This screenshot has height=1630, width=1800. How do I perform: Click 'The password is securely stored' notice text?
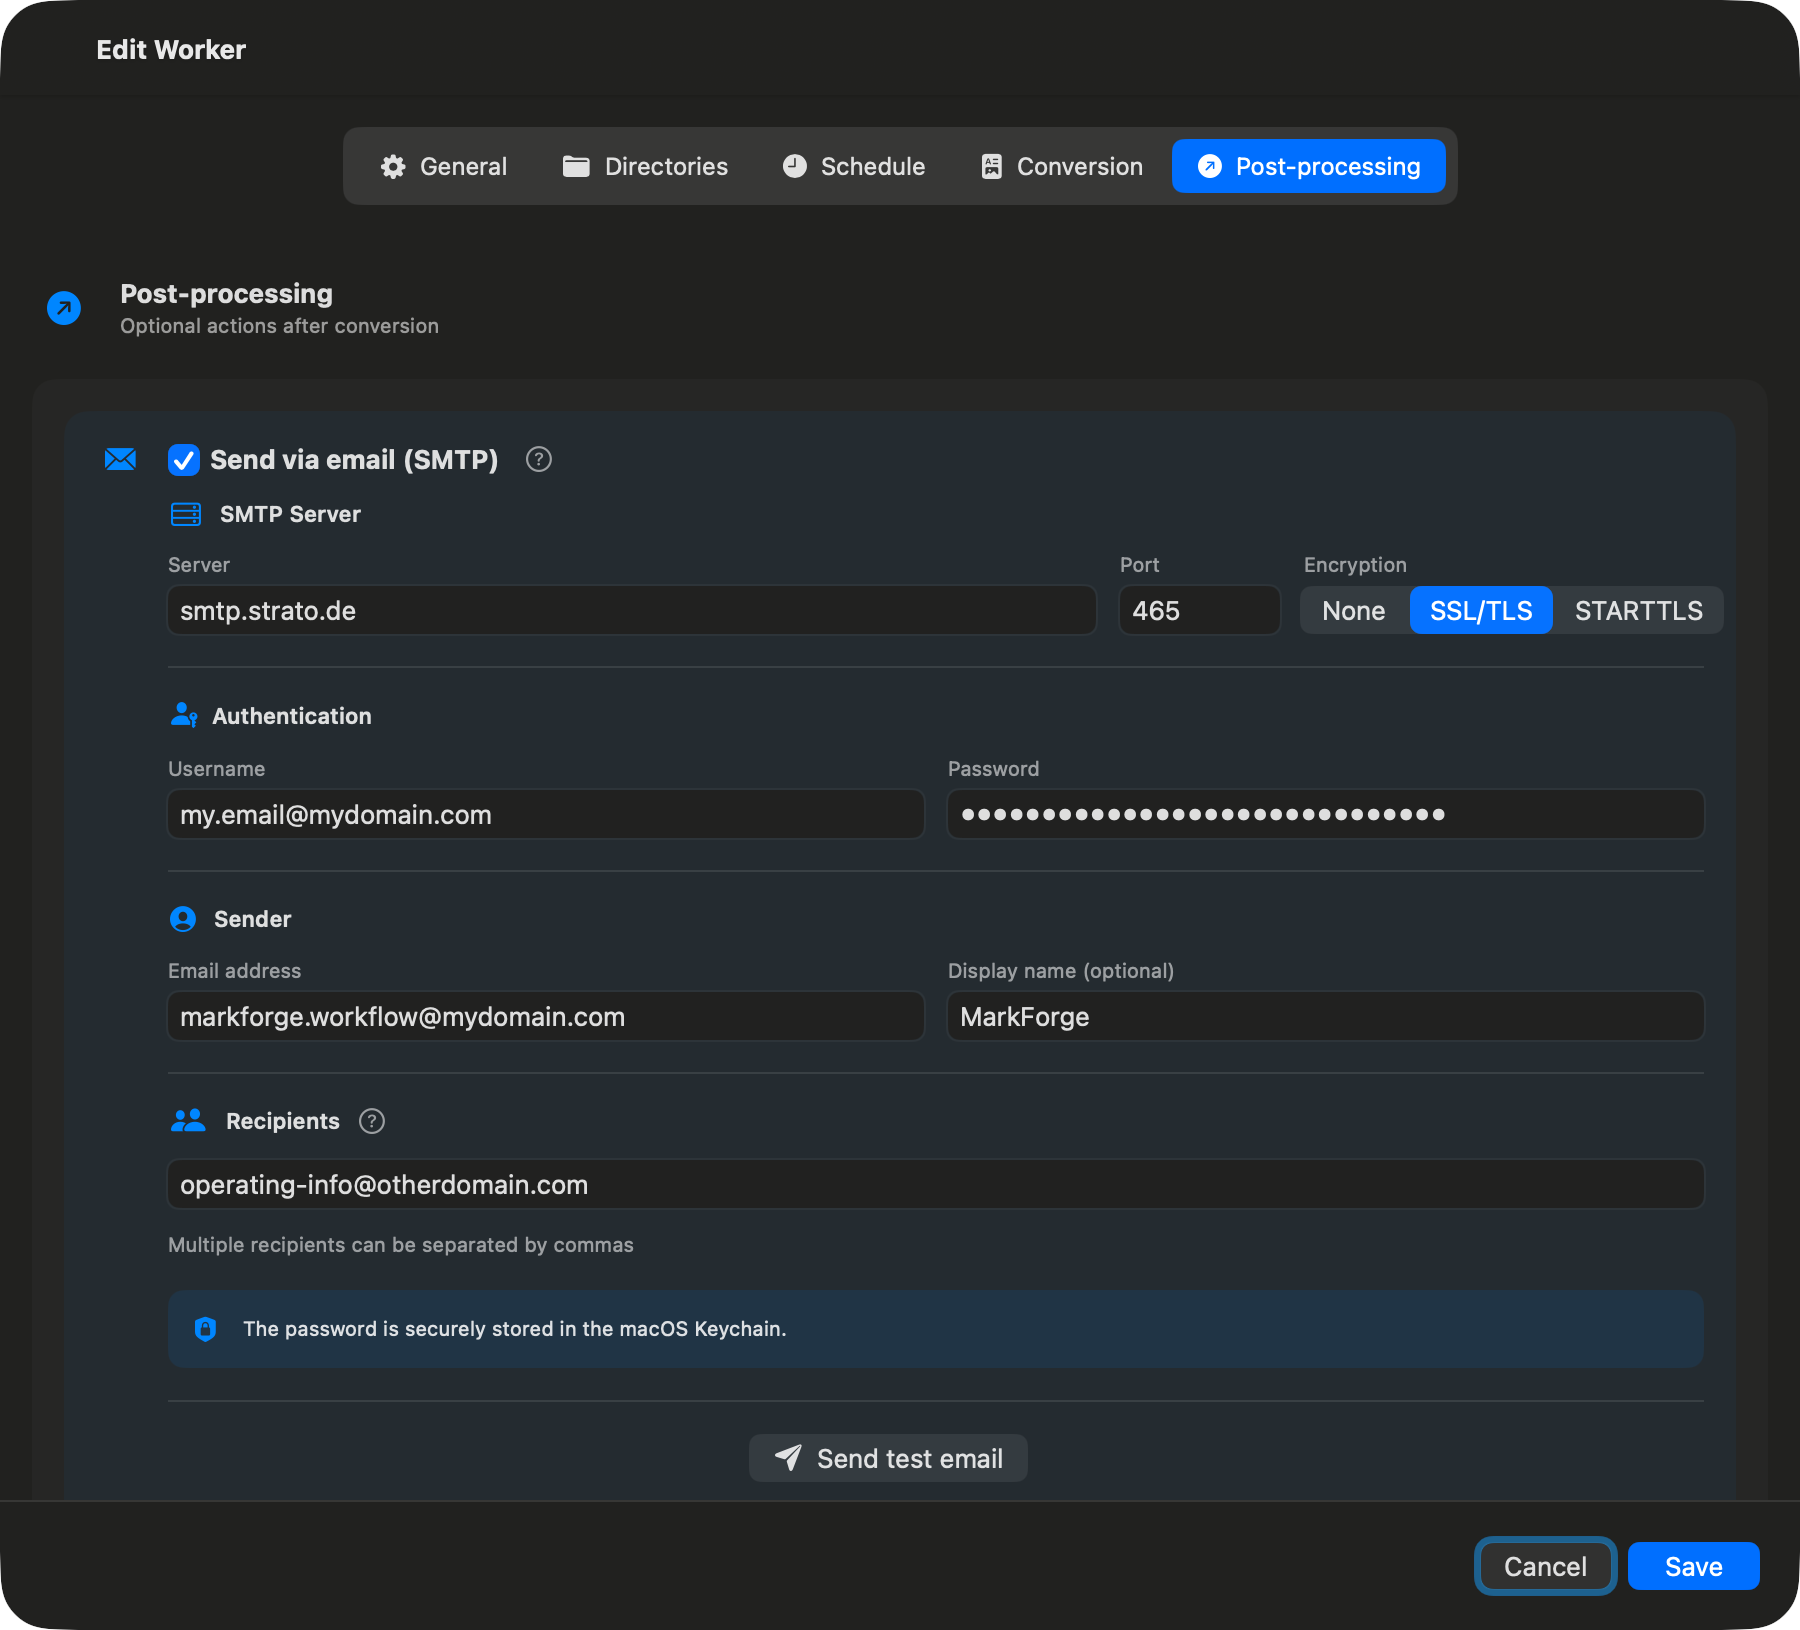[515, 1329]
